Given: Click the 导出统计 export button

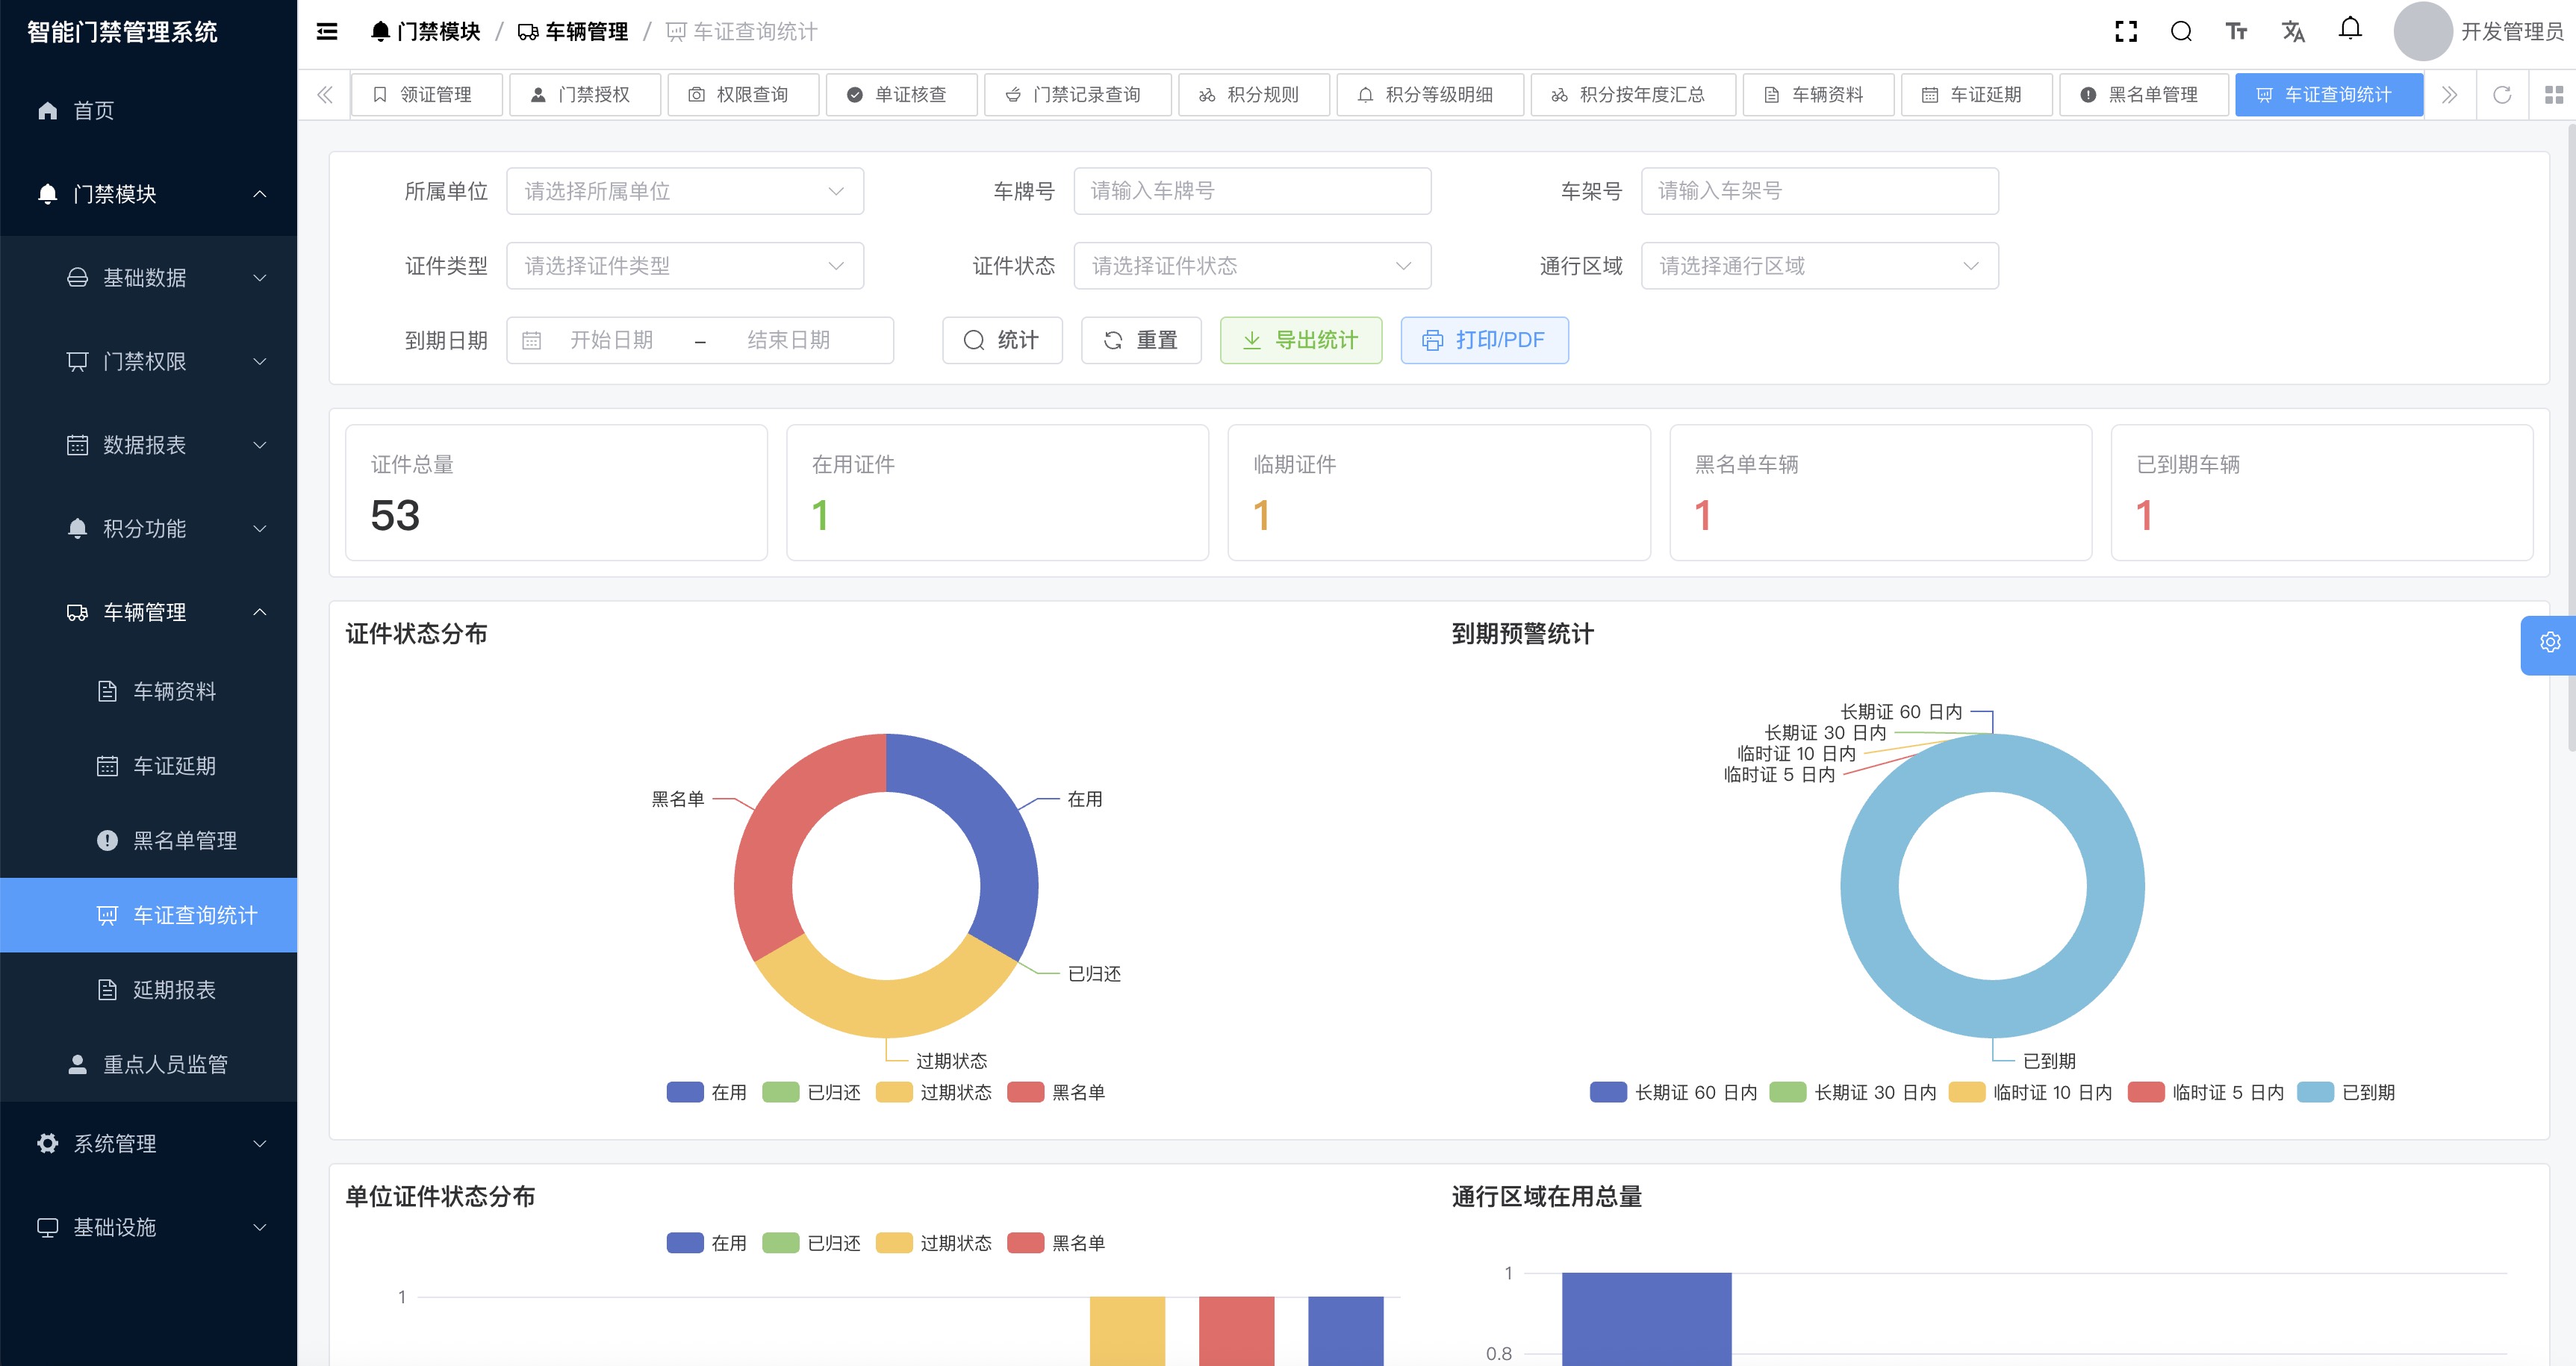Looking at the screenshot, I should tap(1301, 341).
